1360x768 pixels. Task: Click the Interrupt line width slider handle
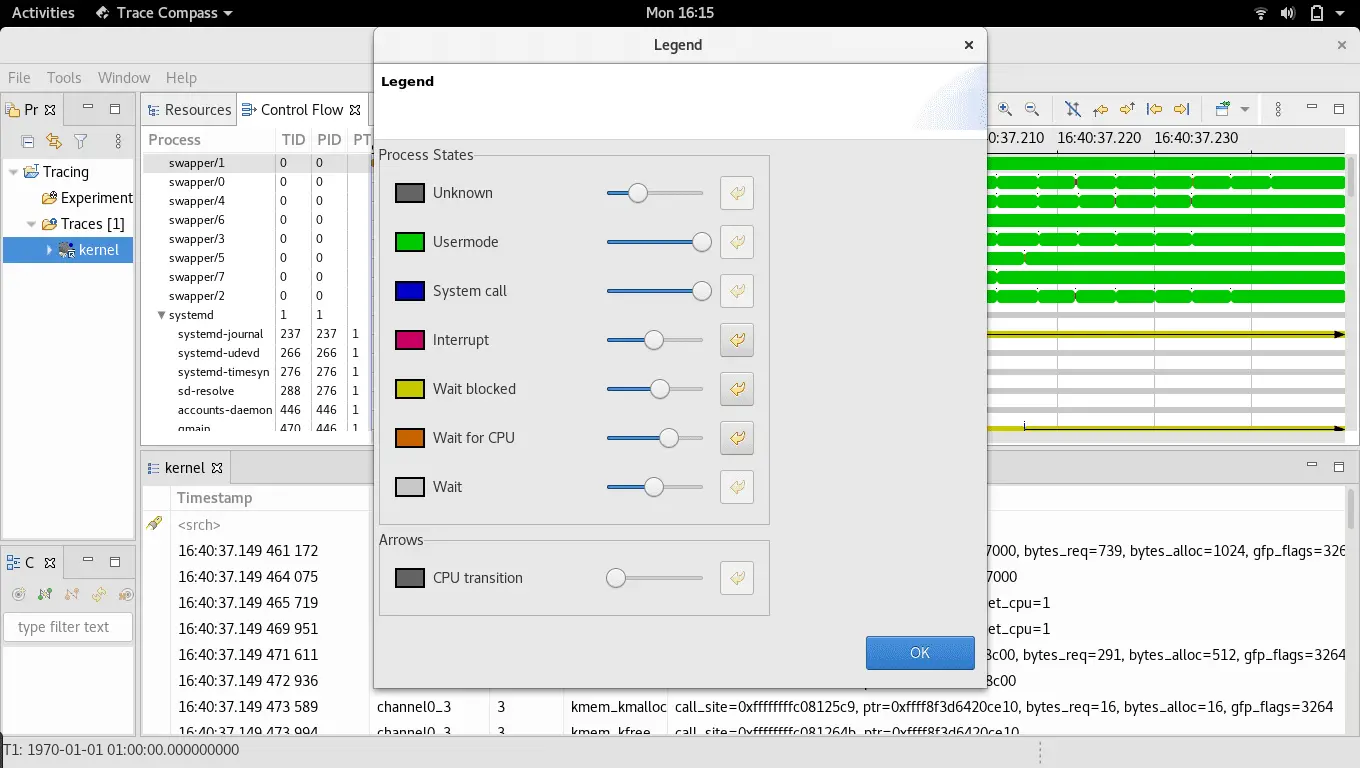point(654,340)
